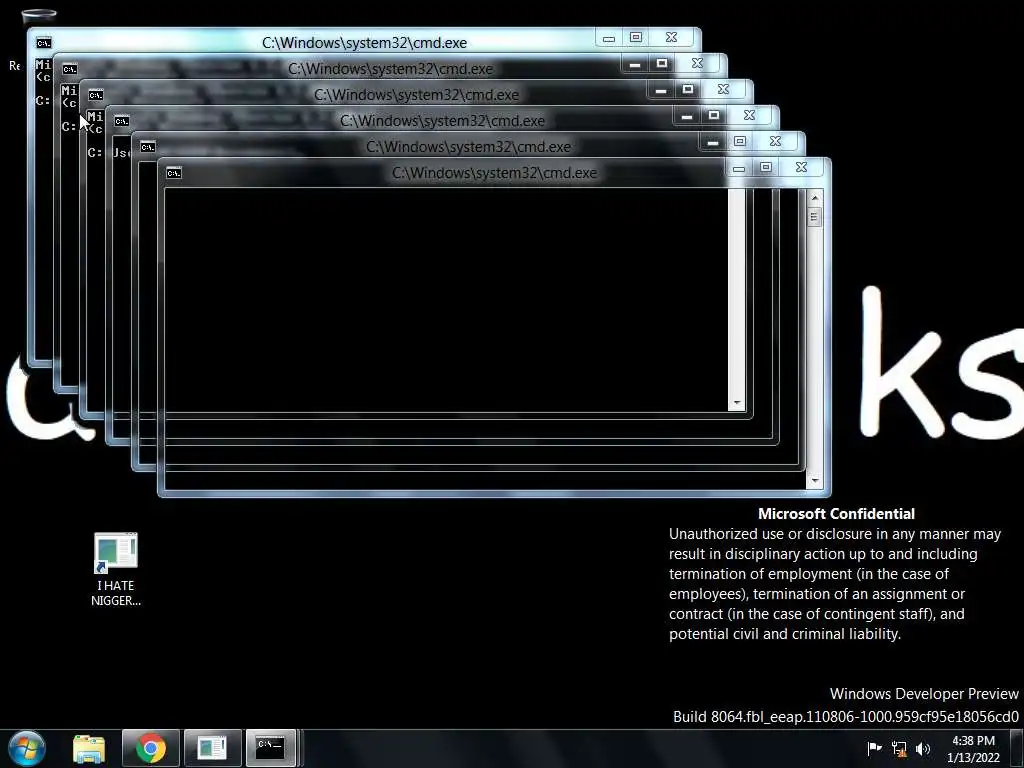Maximize the third cmd window from the front

click(714, 116)
